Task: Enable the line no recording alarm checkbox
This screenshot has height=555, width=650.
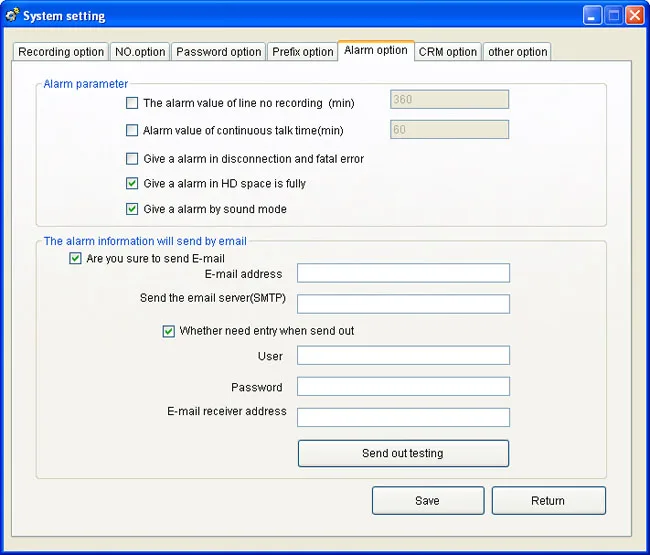Action: point(132,103)
